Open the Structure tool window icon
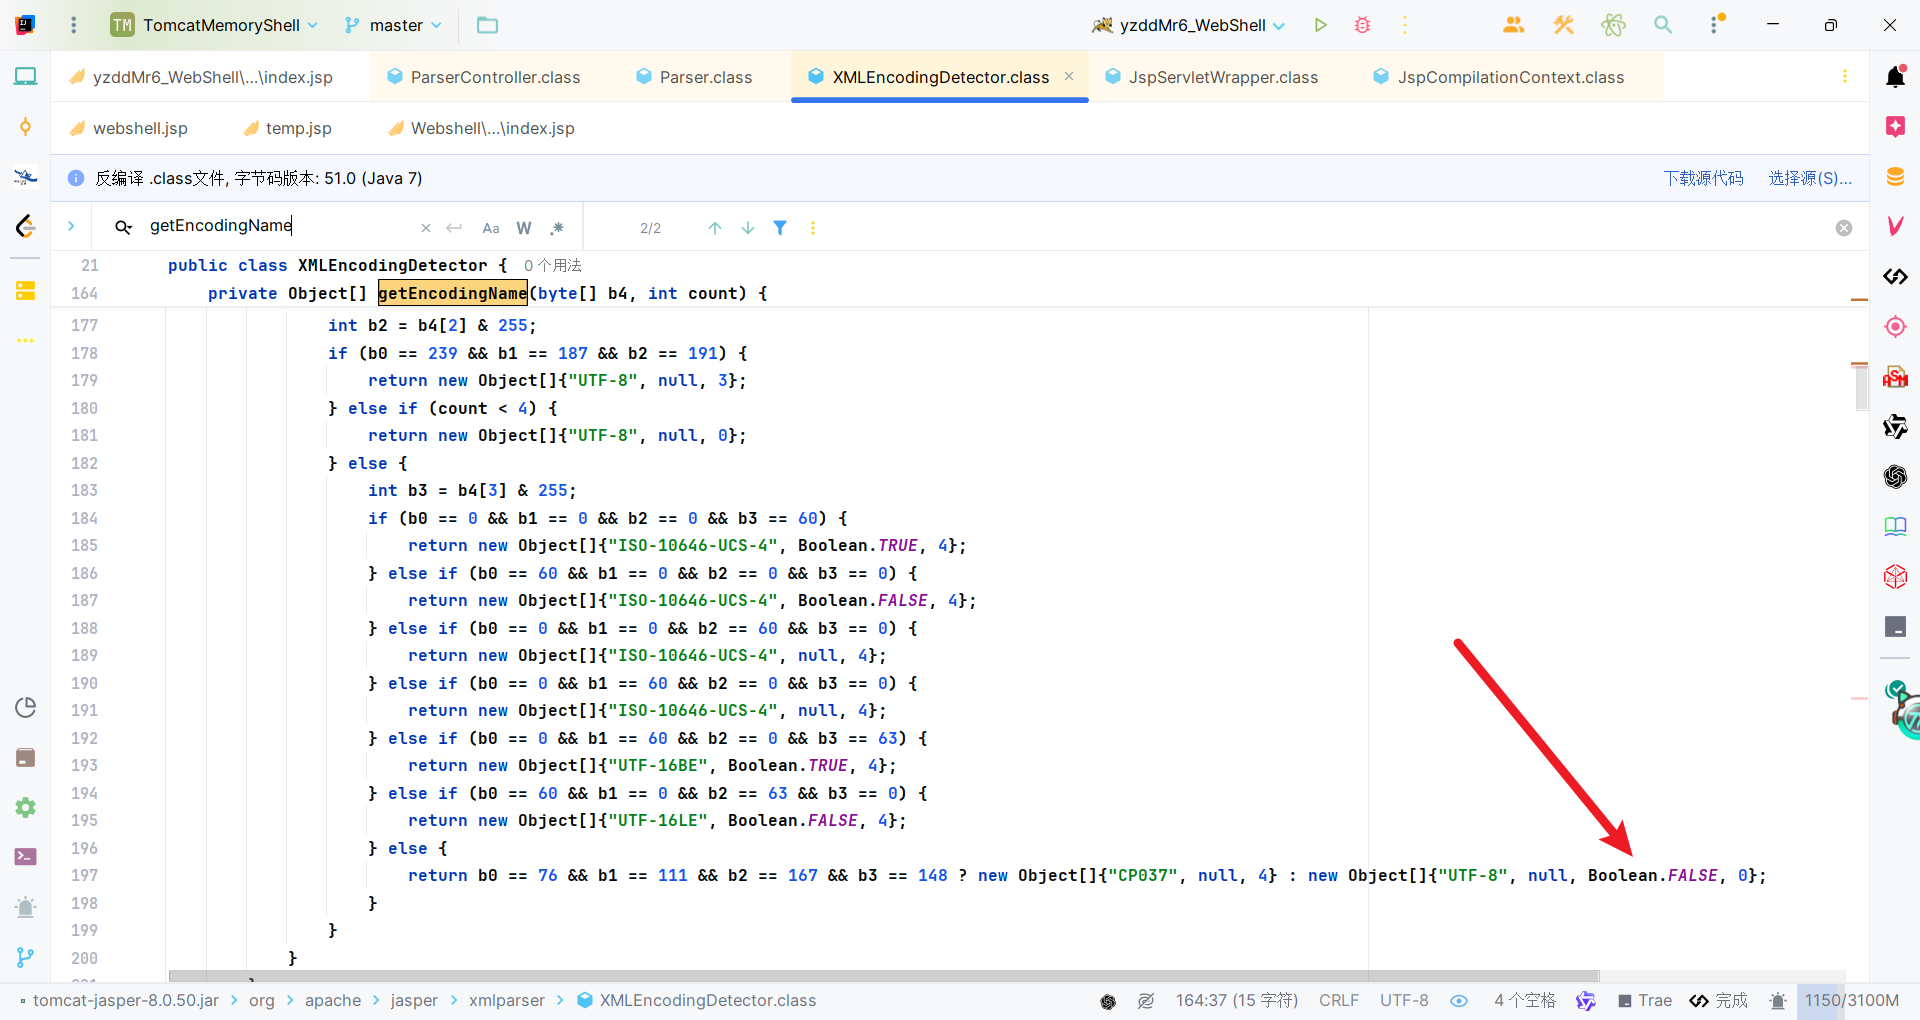The height and width of the screenshot is (1020, 1920). tap(25, 291)
